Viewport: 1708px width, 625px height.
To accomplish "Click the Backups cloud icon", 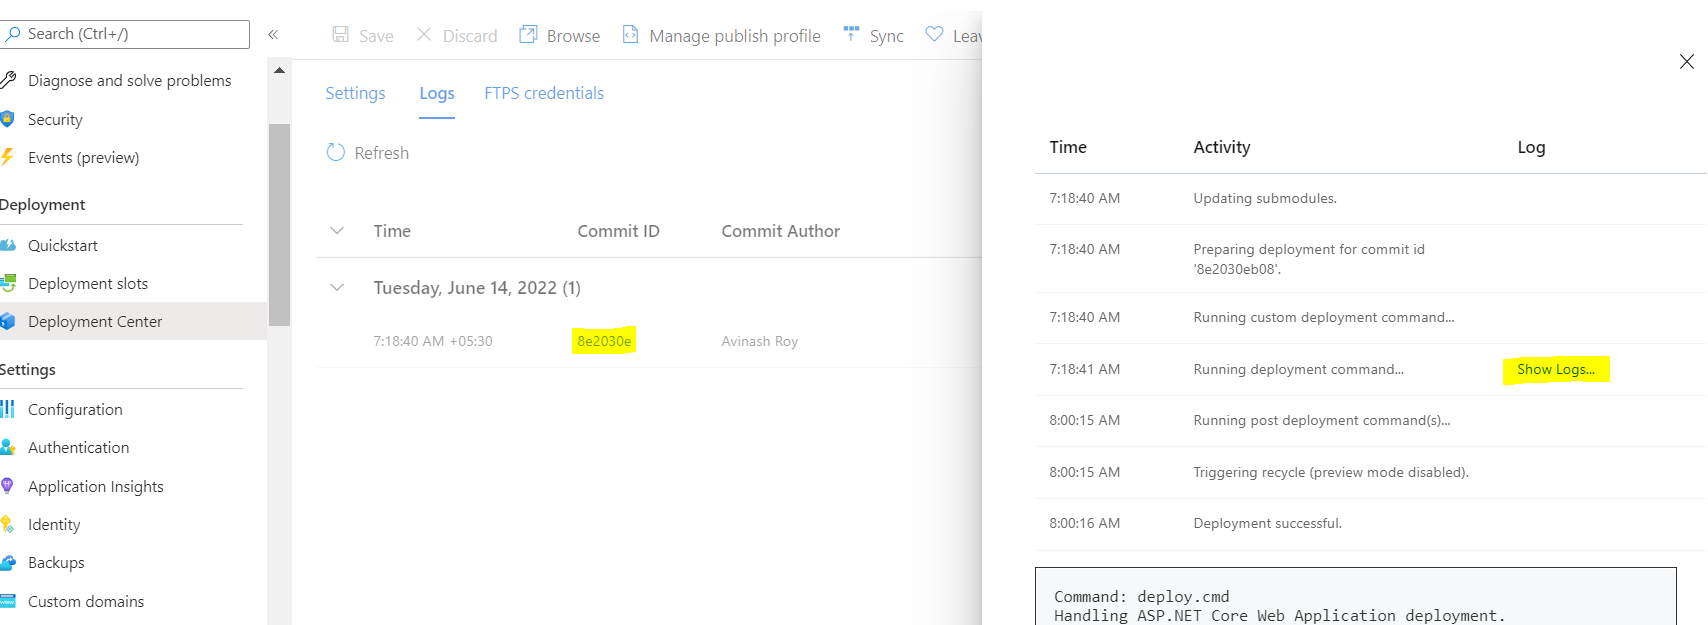I will click(x=8, y=562).
